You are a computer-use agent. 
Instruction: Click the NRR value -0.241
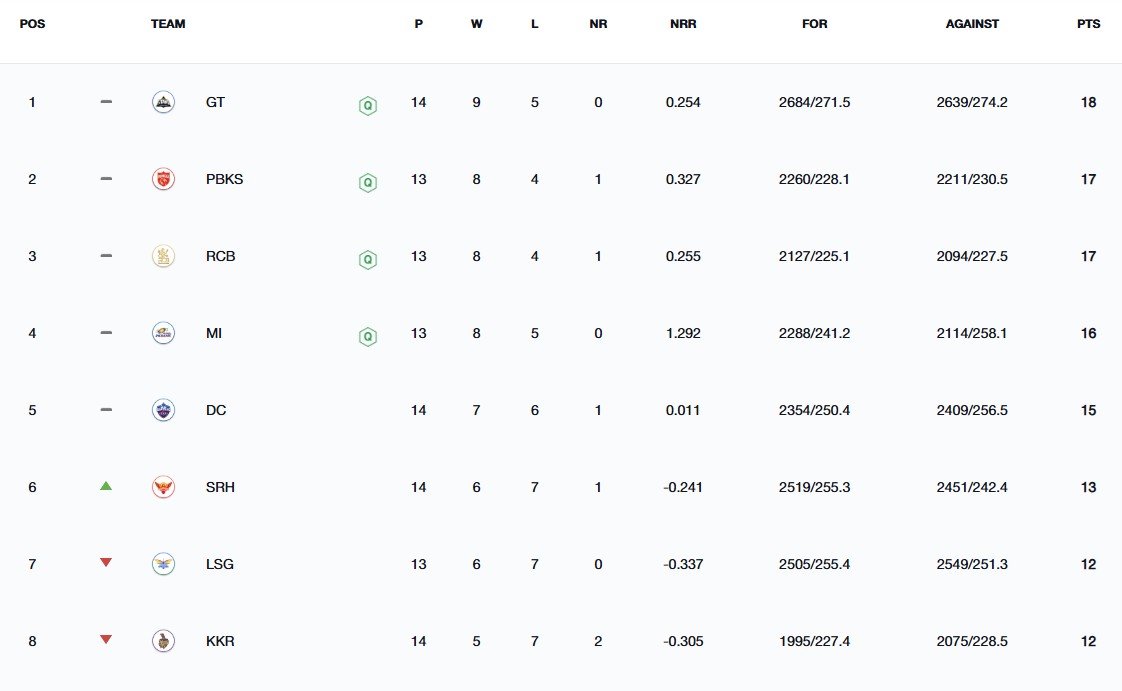click(x=683, y=487)
